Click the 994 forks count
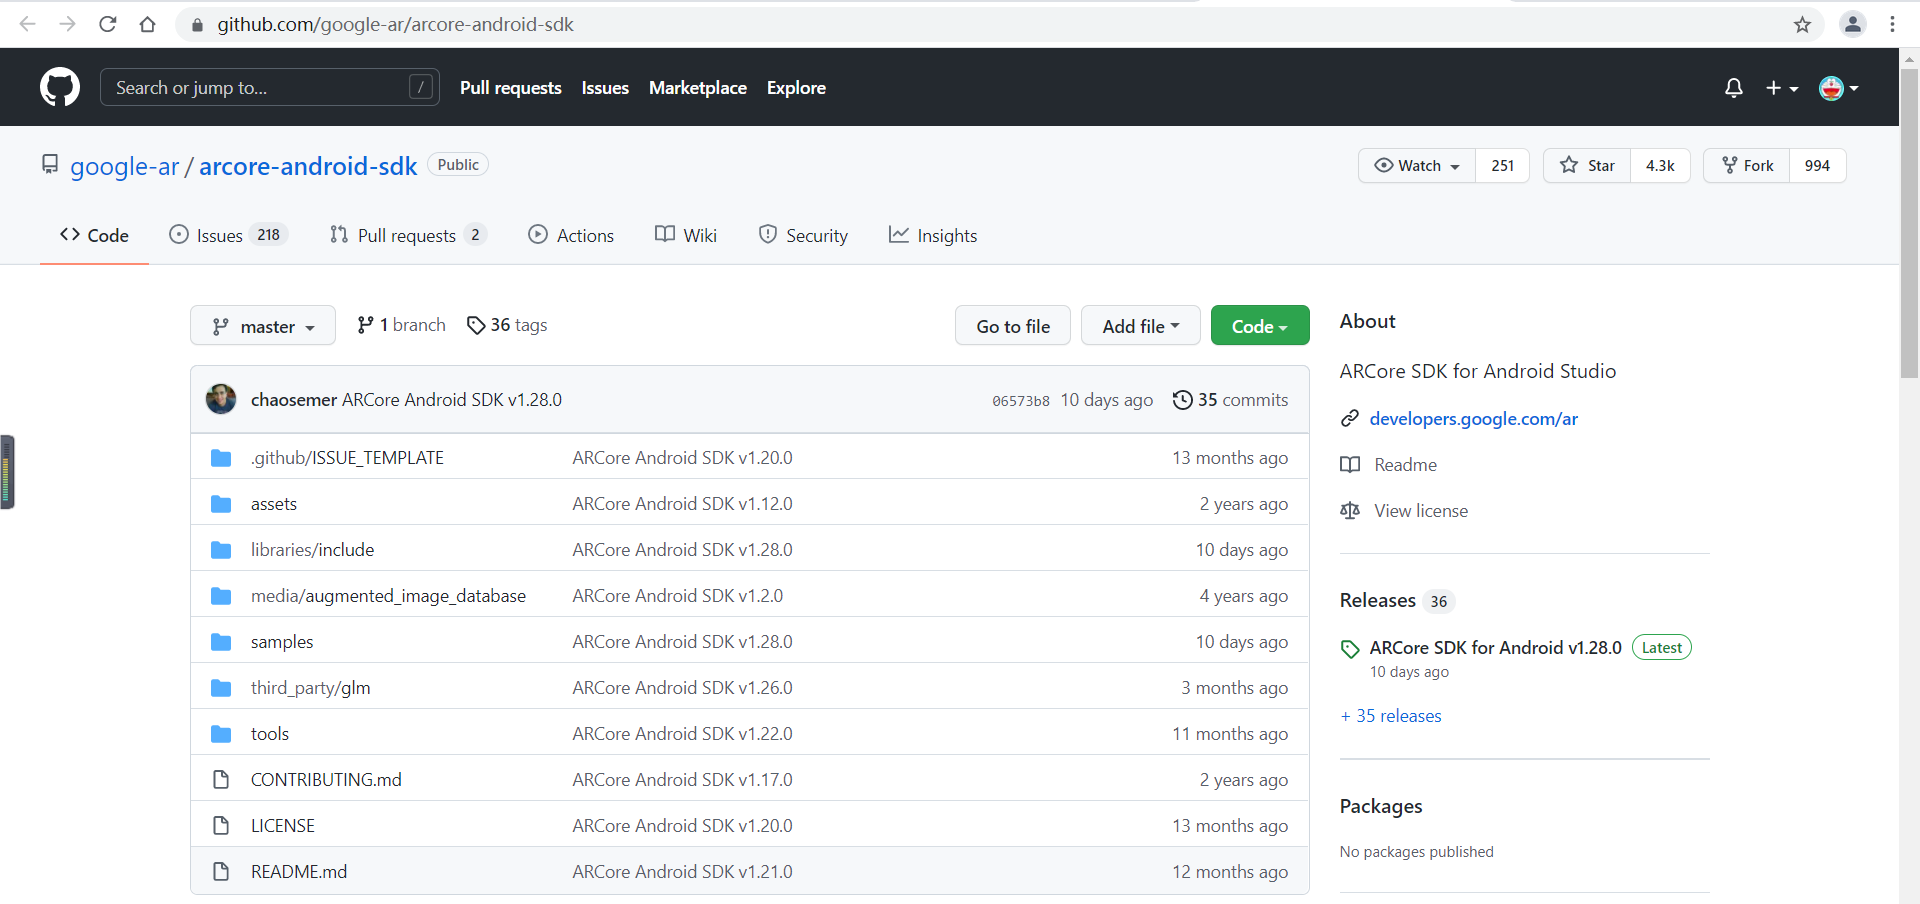 pos(1817,166)
